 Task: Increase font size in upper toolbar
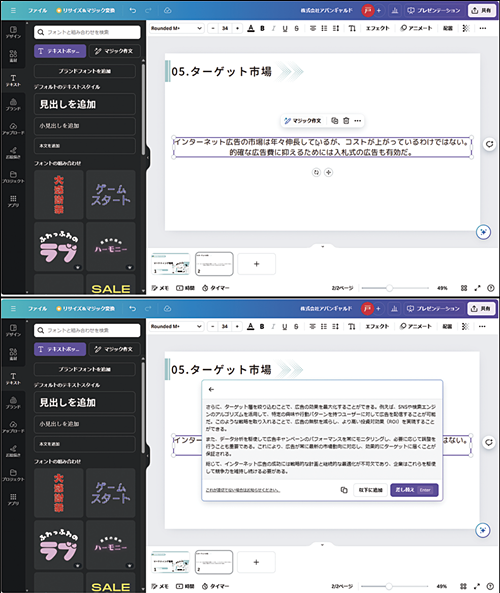point(237,28)
